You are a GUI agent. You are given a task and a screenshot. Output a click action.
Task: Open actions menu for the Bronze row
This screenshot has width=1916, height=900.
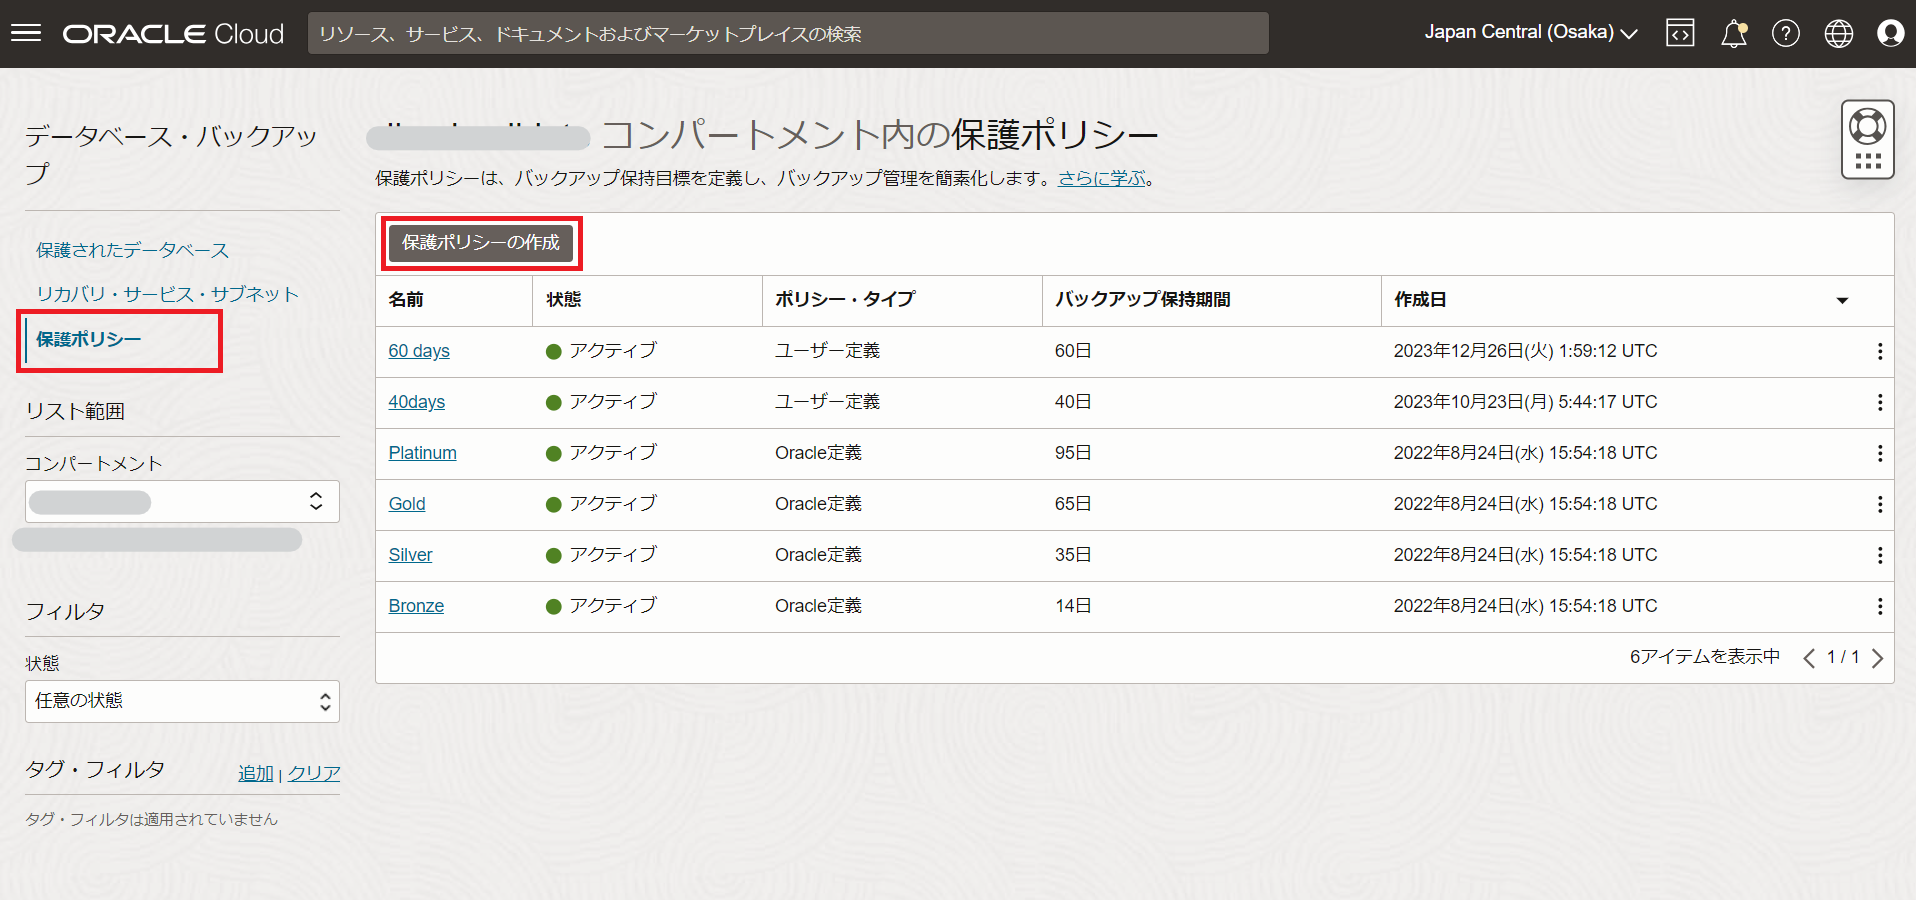[x=1880, y=606]
